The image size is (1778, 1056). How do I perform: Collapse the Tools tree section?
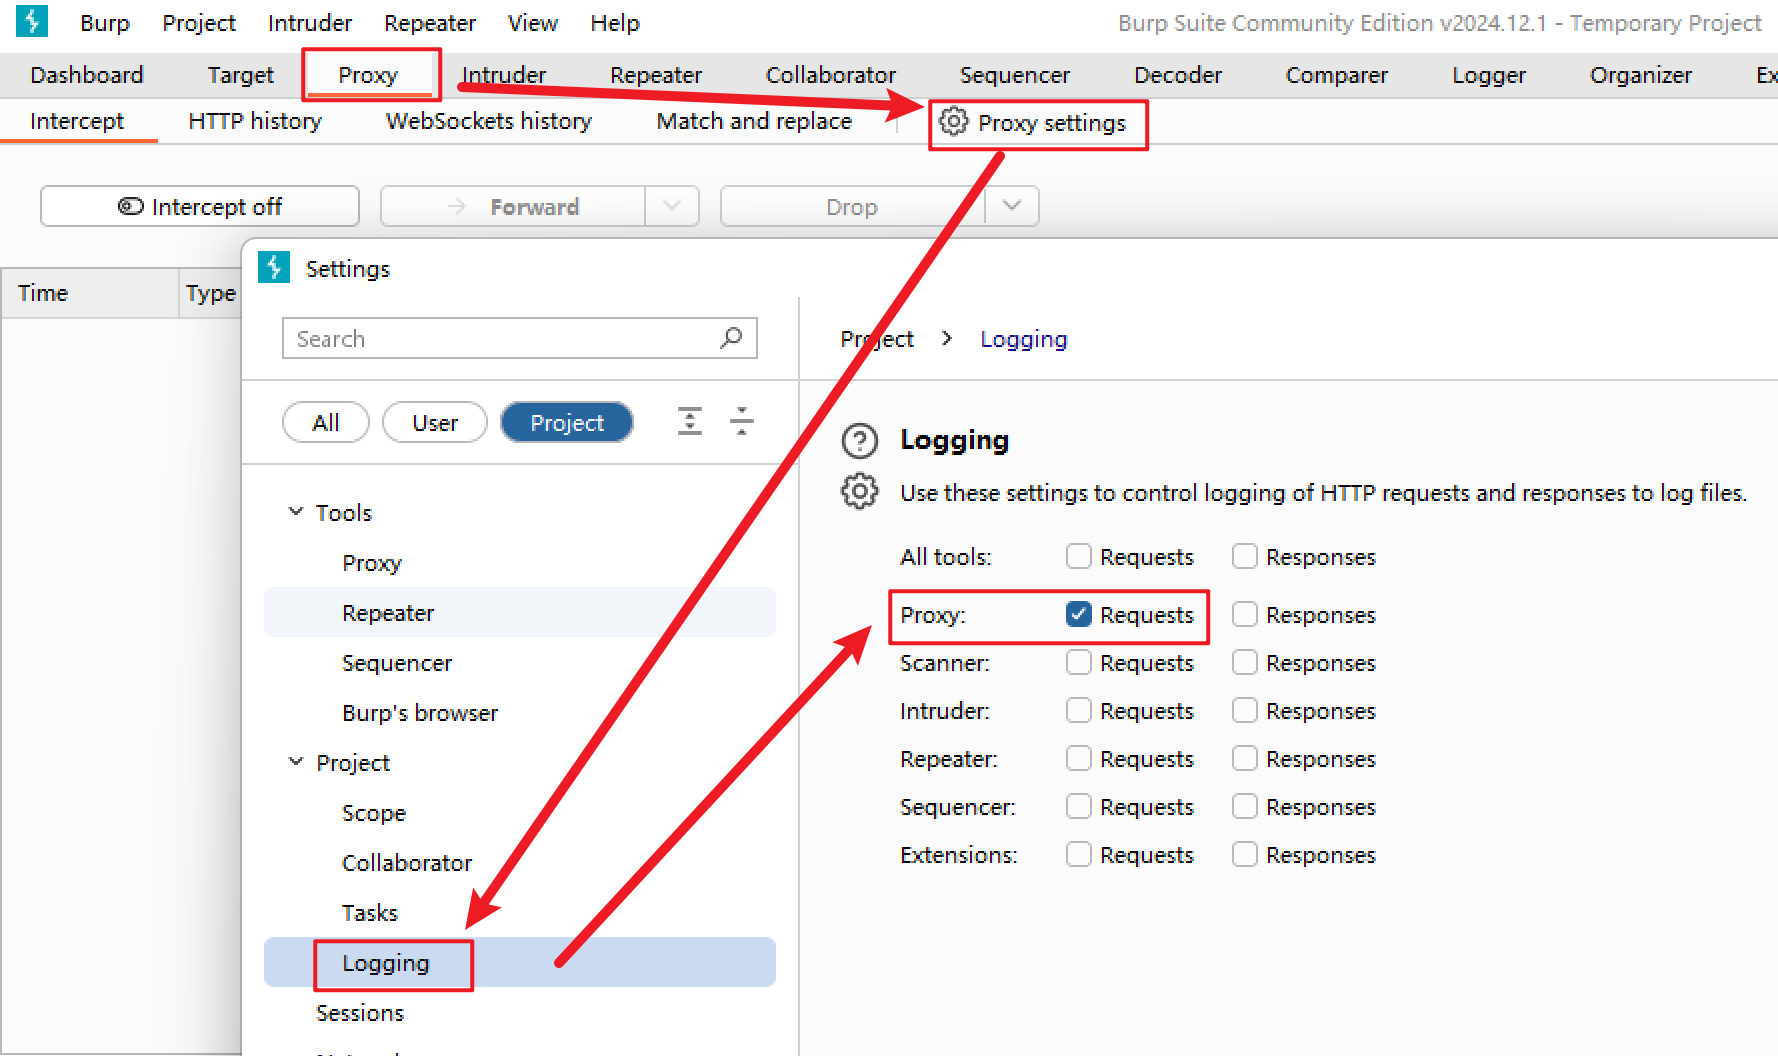[296, 511]
